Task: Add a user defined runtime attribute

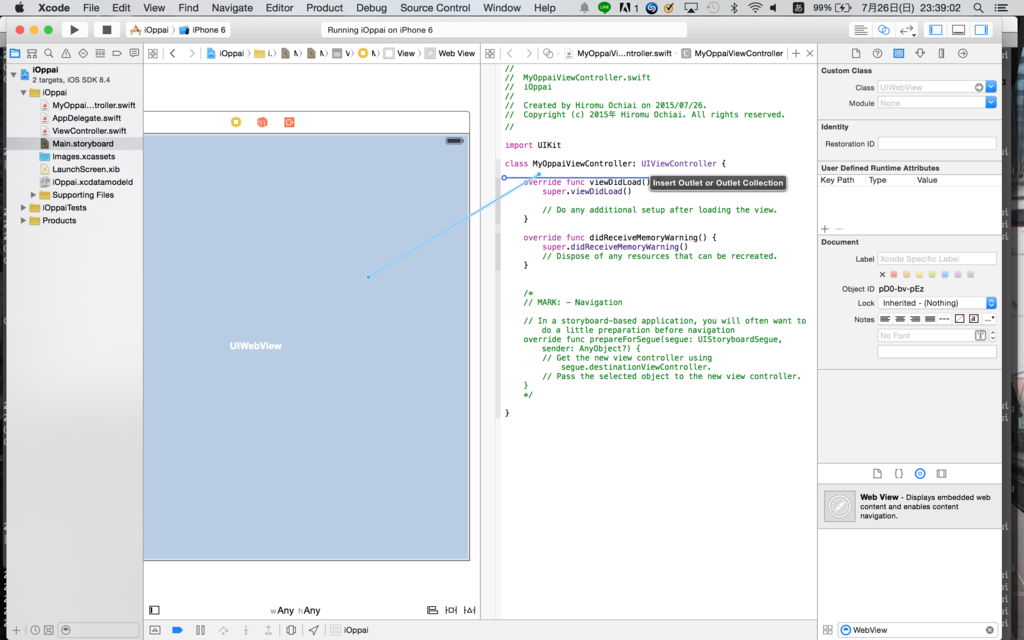Action: [x=825, y=229]
